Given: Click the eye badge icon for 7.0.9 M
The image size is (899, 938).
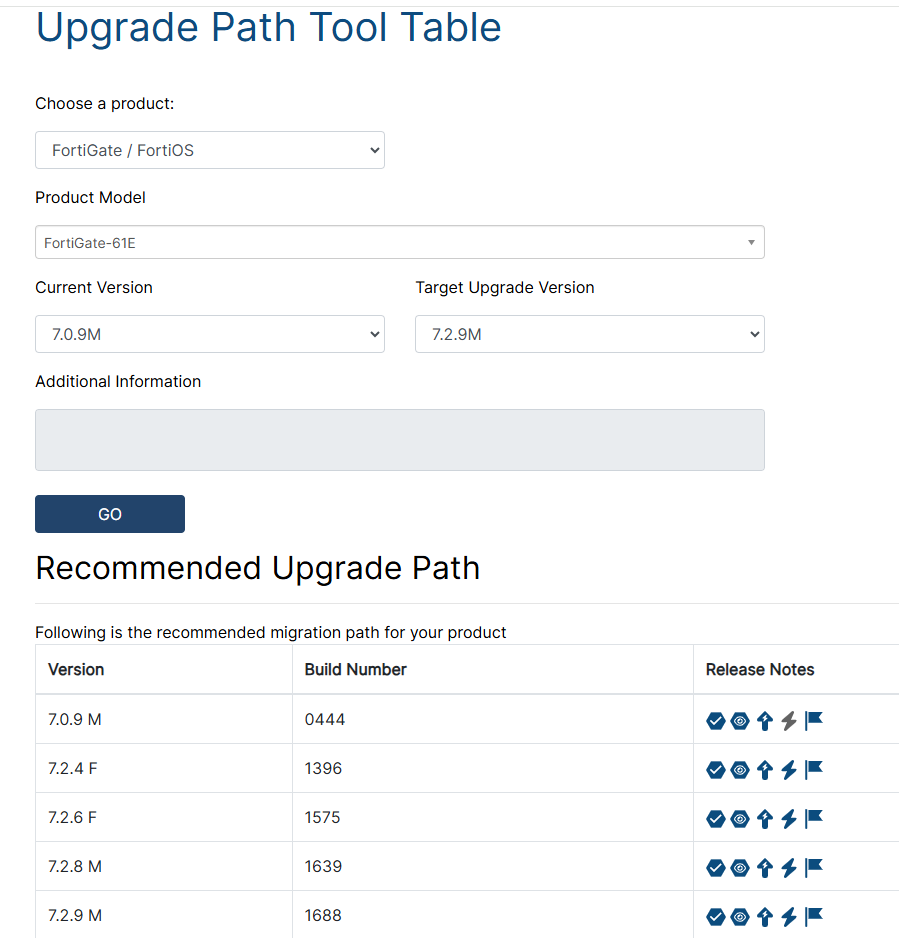Looking at the screenshot, I should point(740,721).
